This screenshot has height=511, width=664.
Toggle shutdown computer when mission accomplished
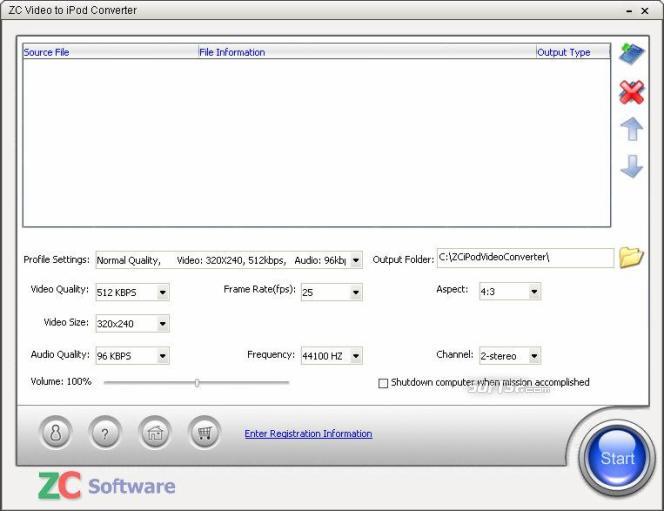(383, 383)
